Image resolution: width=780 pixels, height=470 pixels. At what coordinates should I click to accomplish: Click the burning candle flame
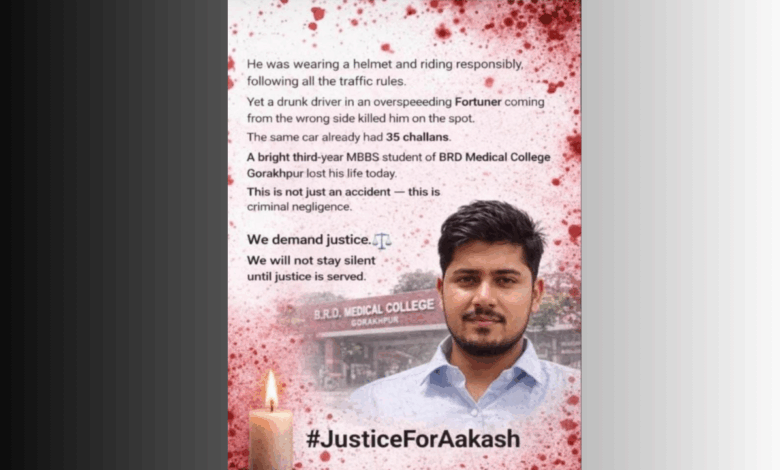[x=271, y=390]
